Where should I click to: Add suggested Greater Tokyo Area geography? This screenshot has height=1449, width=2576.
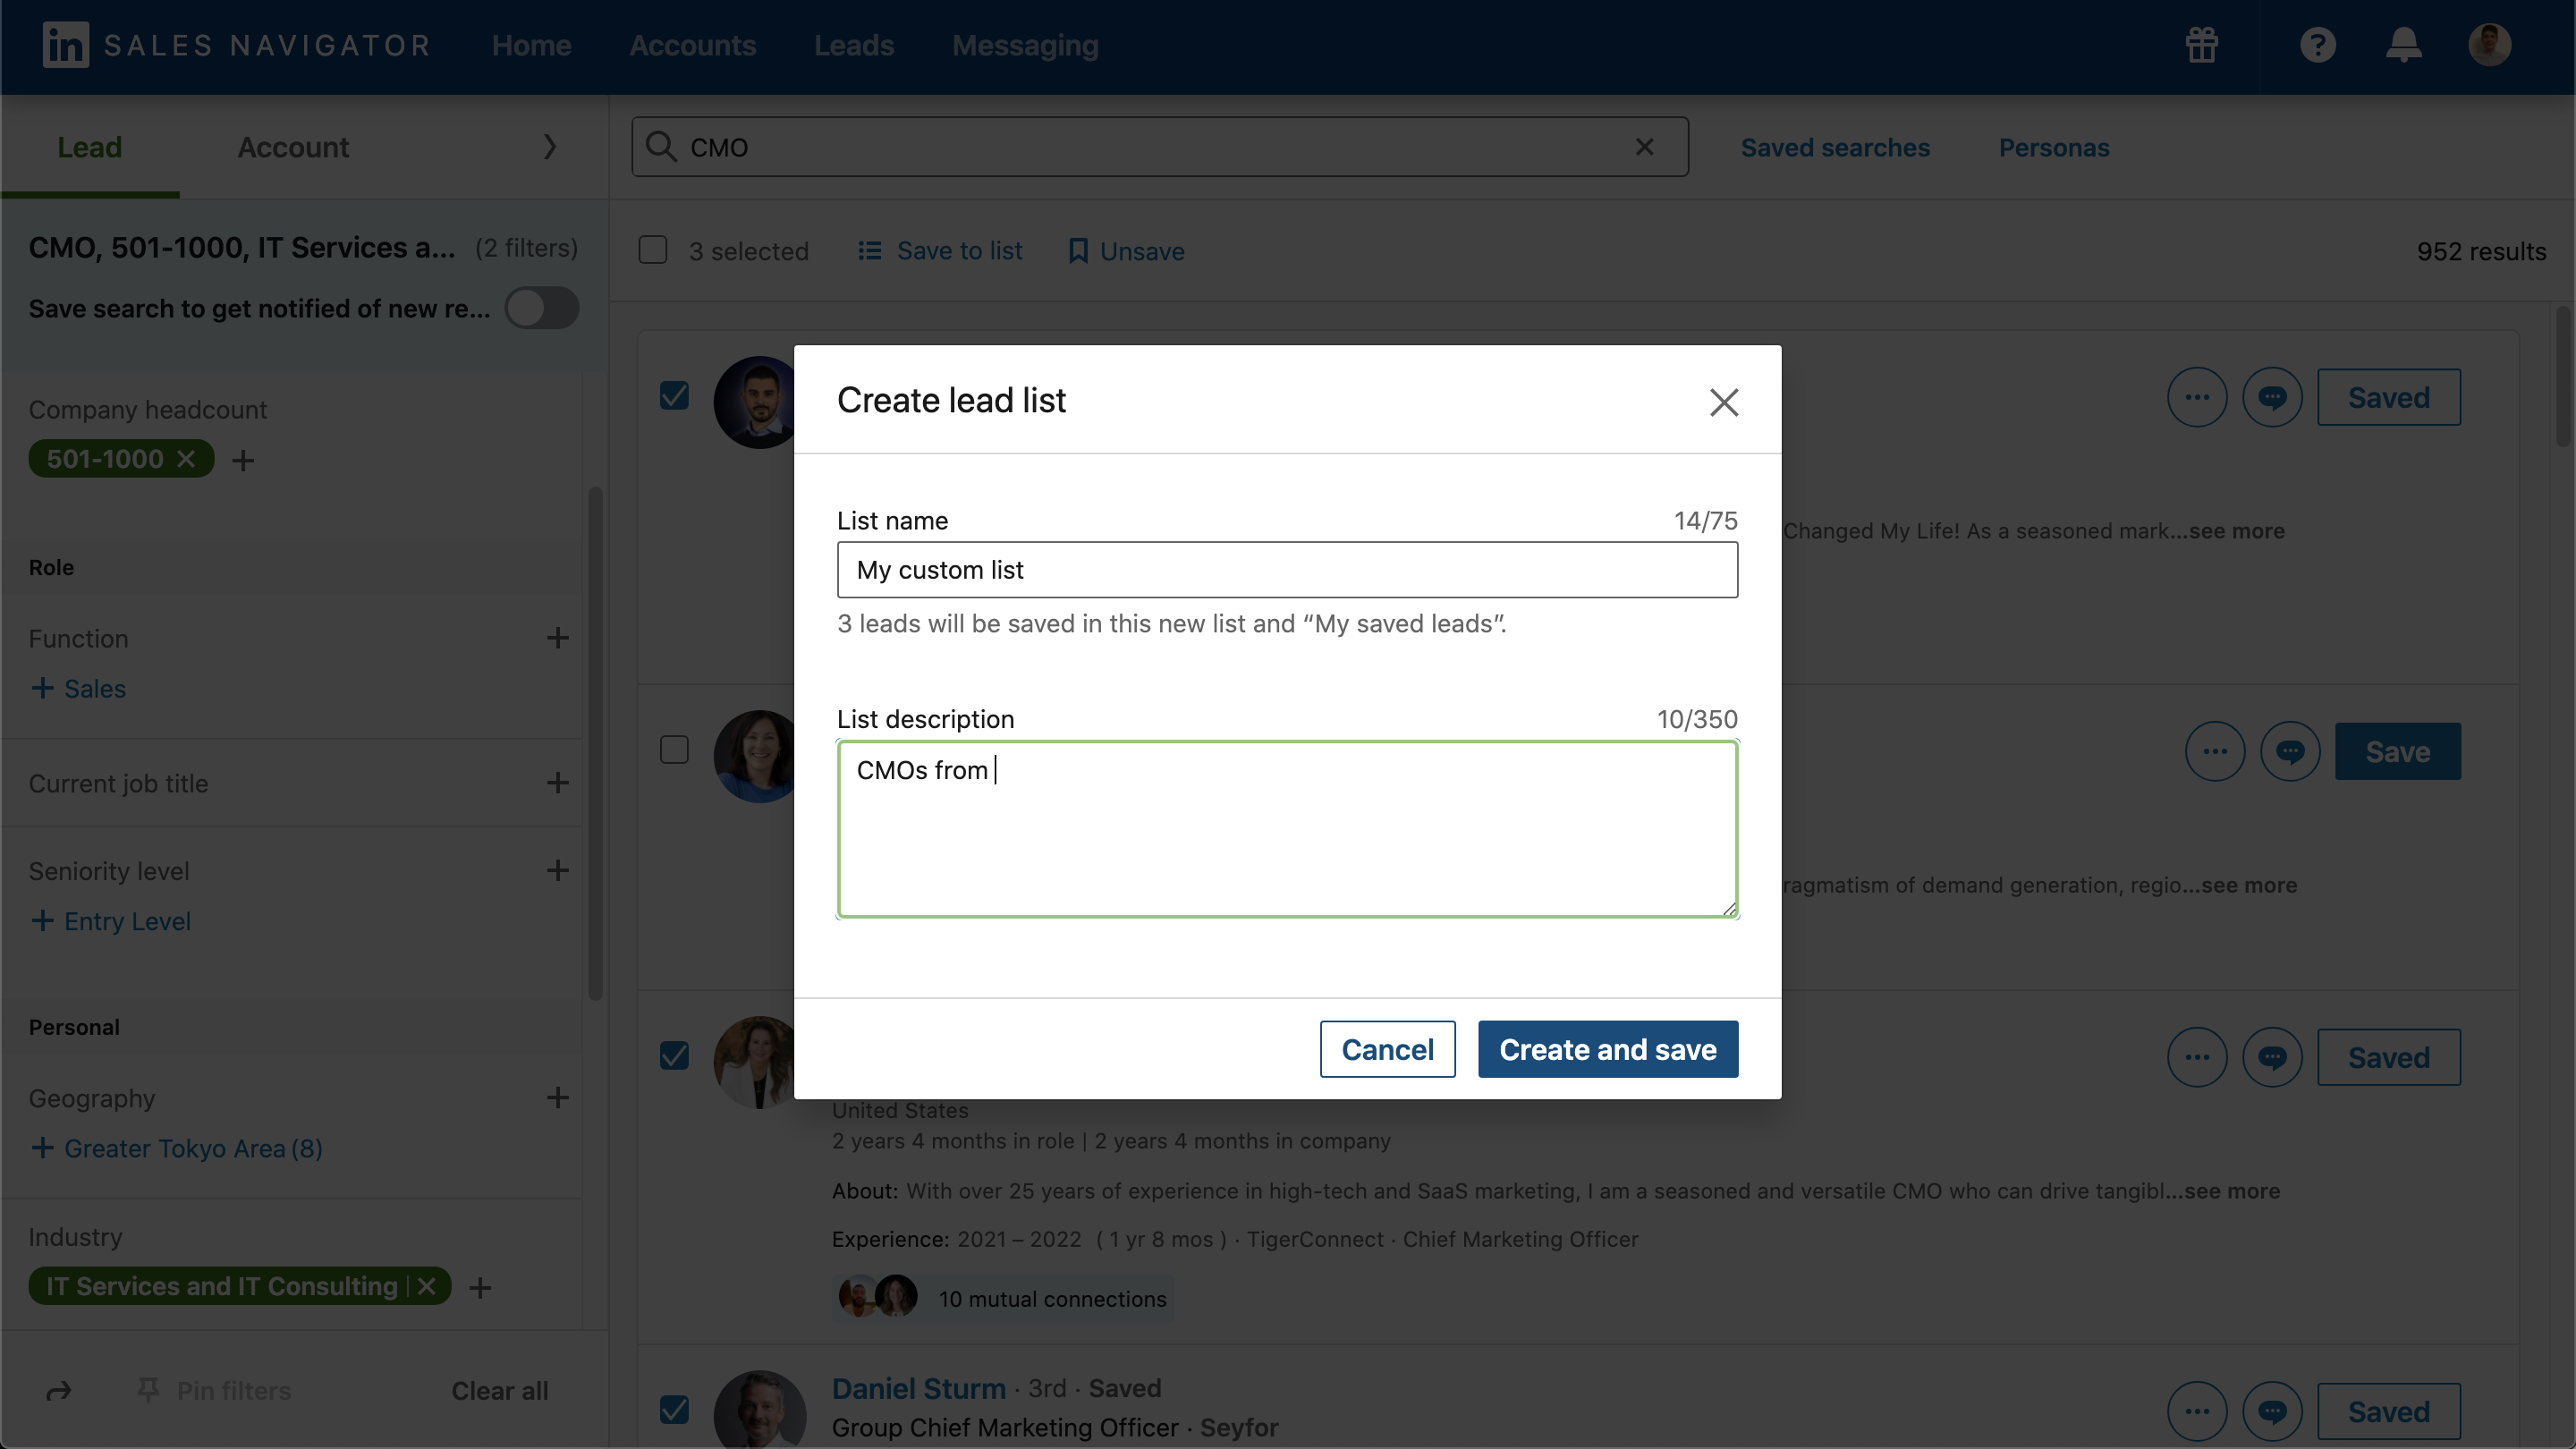[x=176, y=1148]
